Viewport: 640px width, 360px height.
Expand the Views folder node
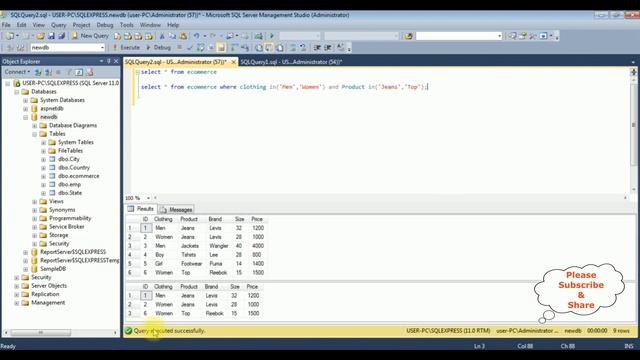coord(35,202)
